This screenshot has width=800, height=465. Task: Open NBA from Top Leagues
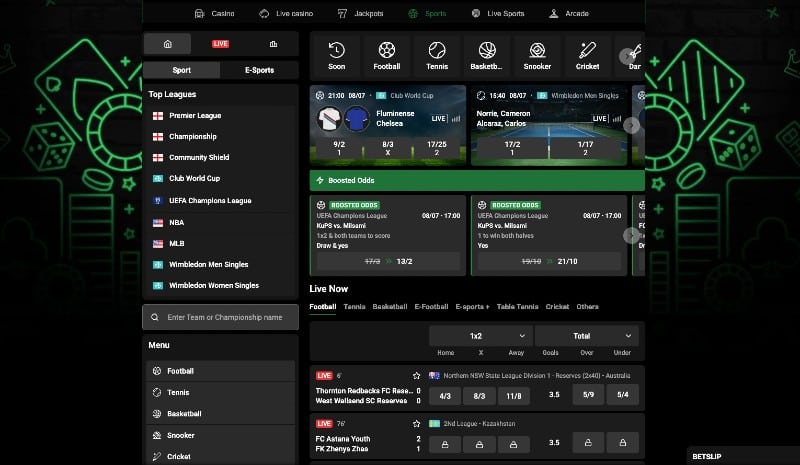pos(220,223)
